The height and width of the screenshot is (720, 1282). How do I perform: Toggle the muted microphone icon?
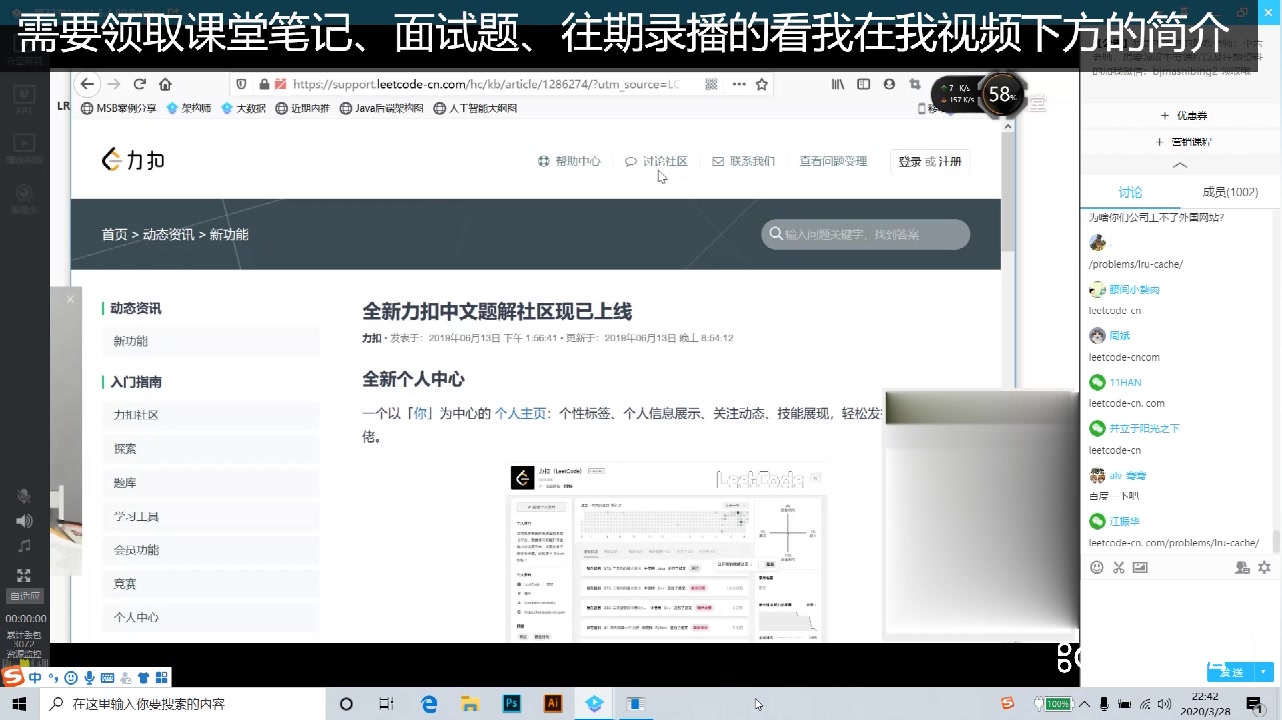24,497
